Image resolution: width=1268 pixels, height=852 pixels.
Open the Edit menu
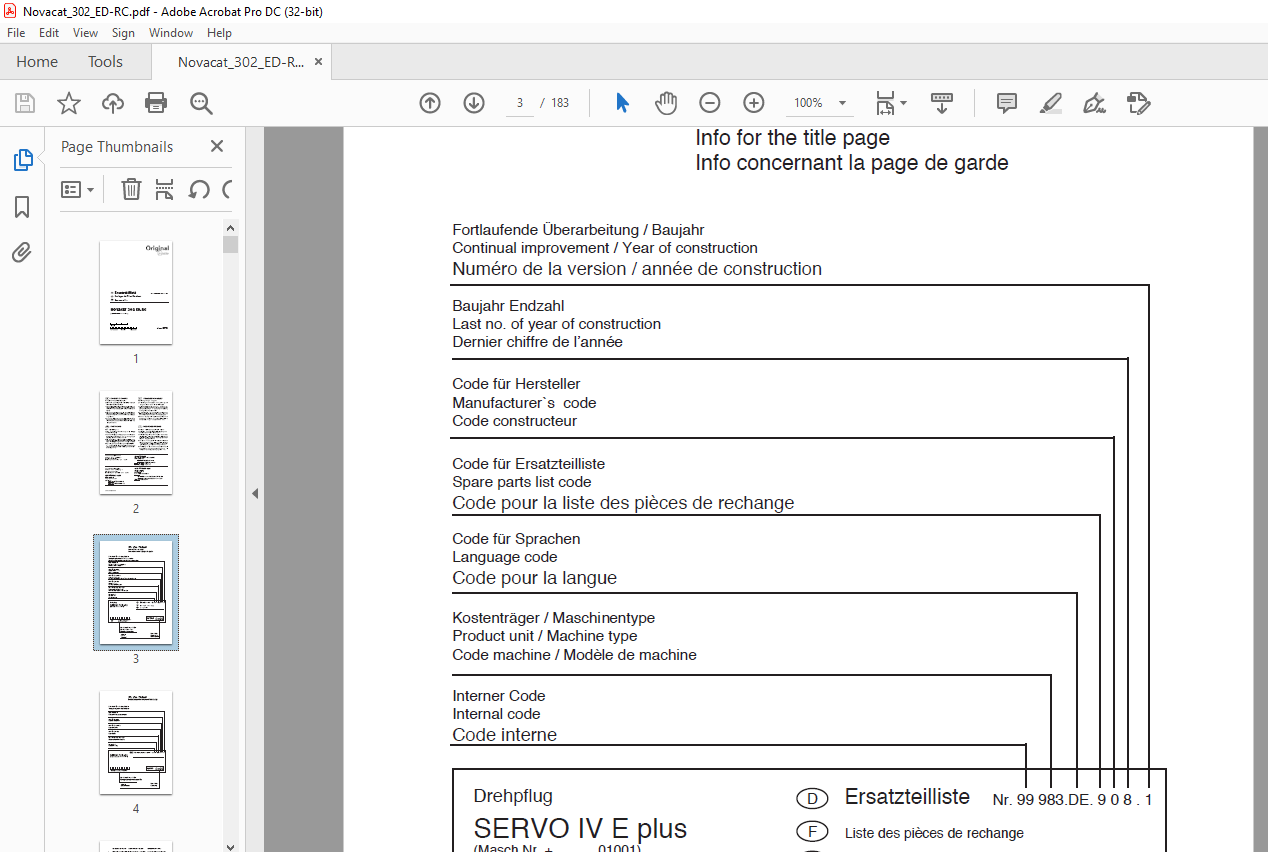click(x=49, y=33)
